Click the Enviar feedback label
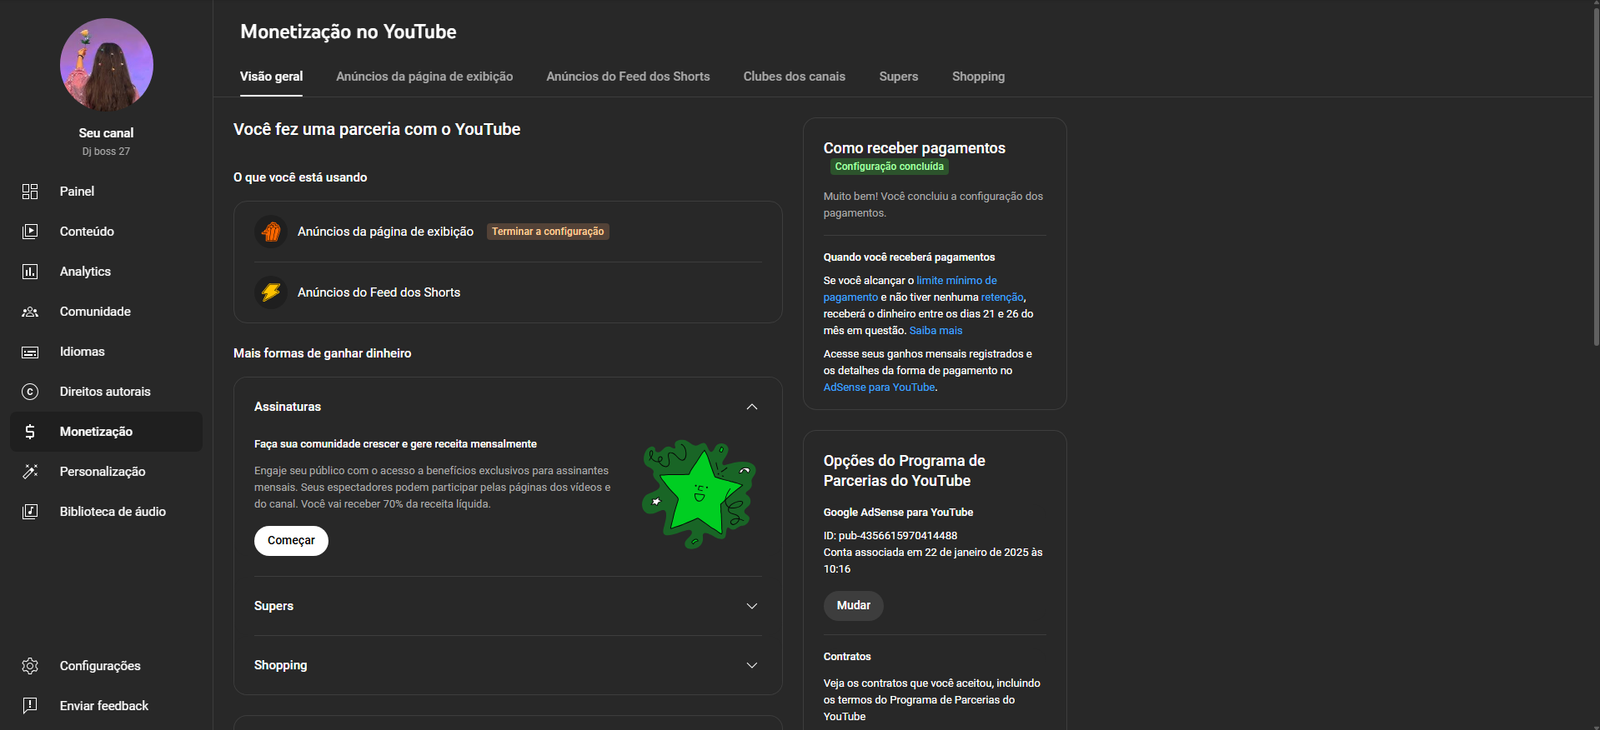Screen dimensions: 1600x730 [x=104, y=706]
